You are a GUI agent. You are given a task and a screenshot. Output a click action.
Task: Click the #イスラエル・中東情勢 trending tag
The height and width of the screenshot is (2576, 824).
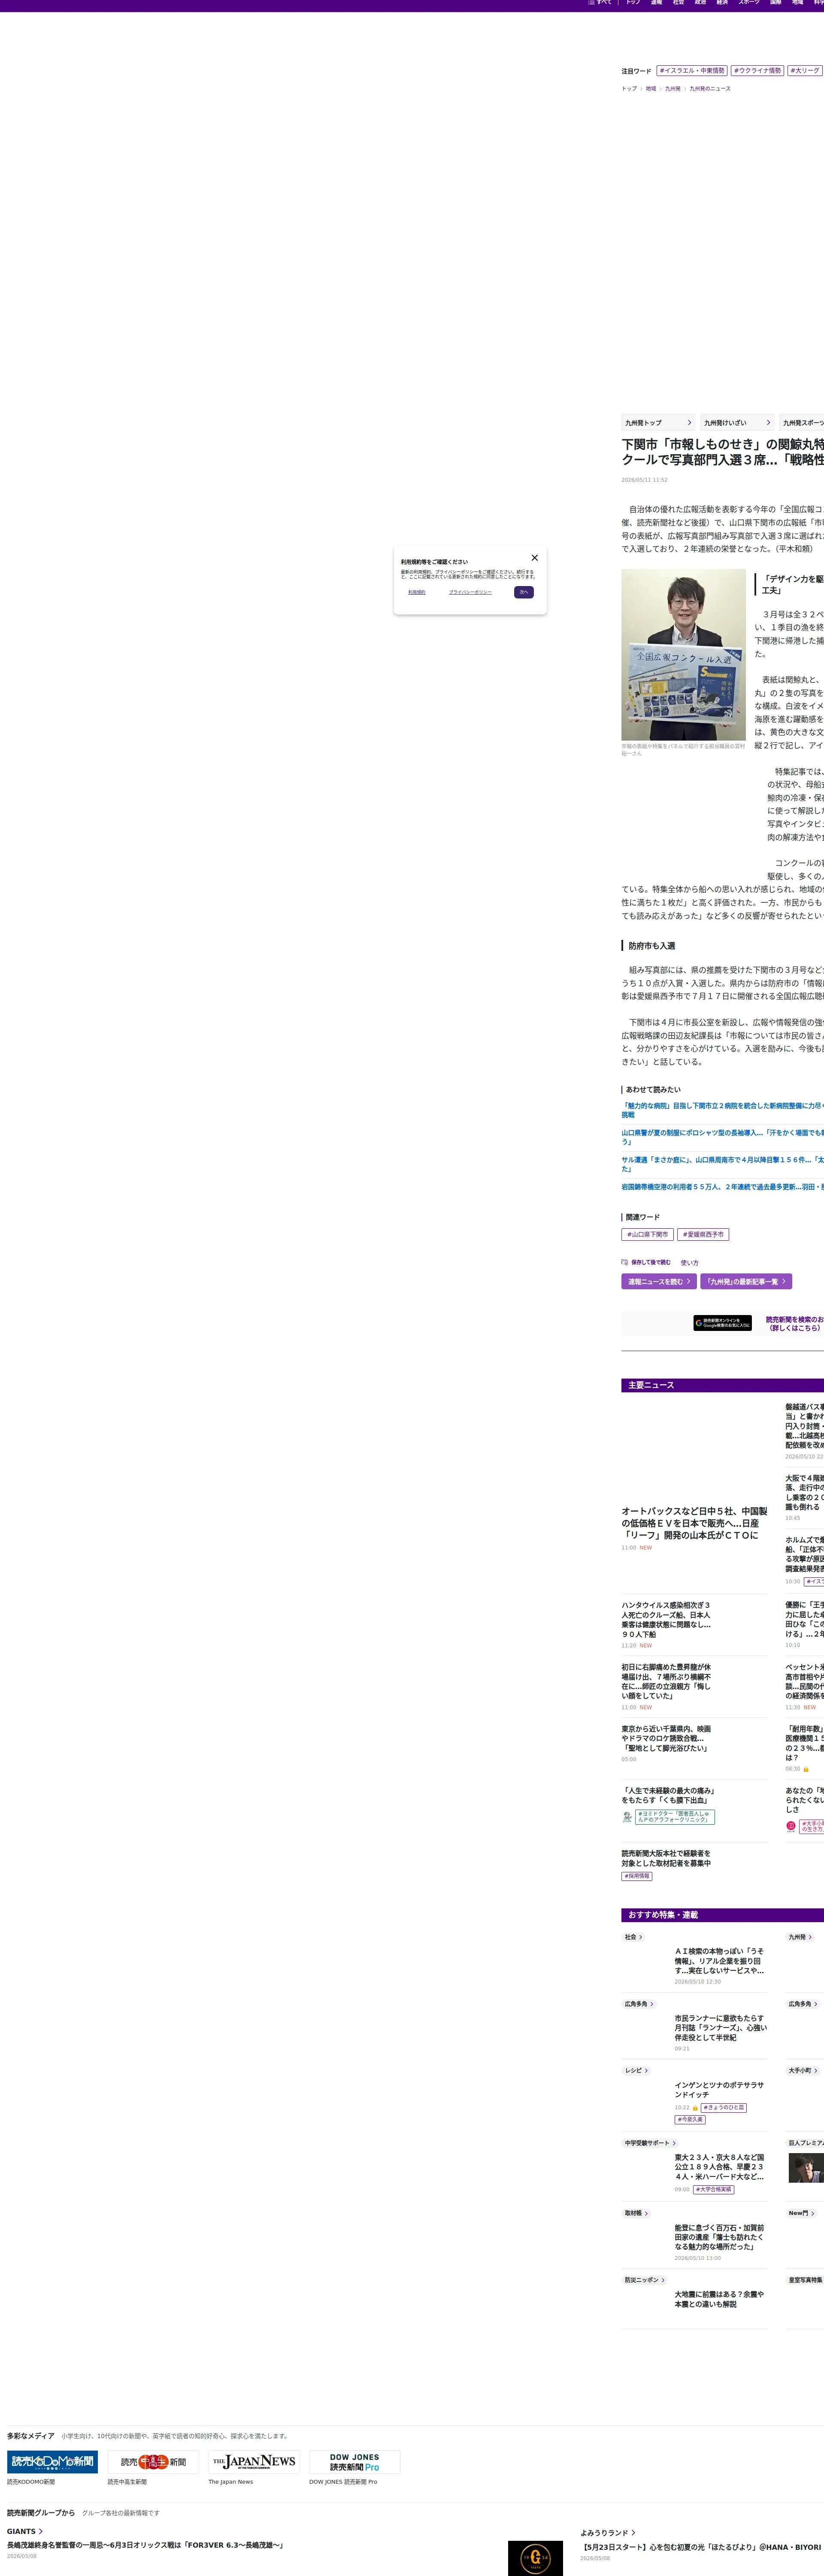[x=692, y=71]
